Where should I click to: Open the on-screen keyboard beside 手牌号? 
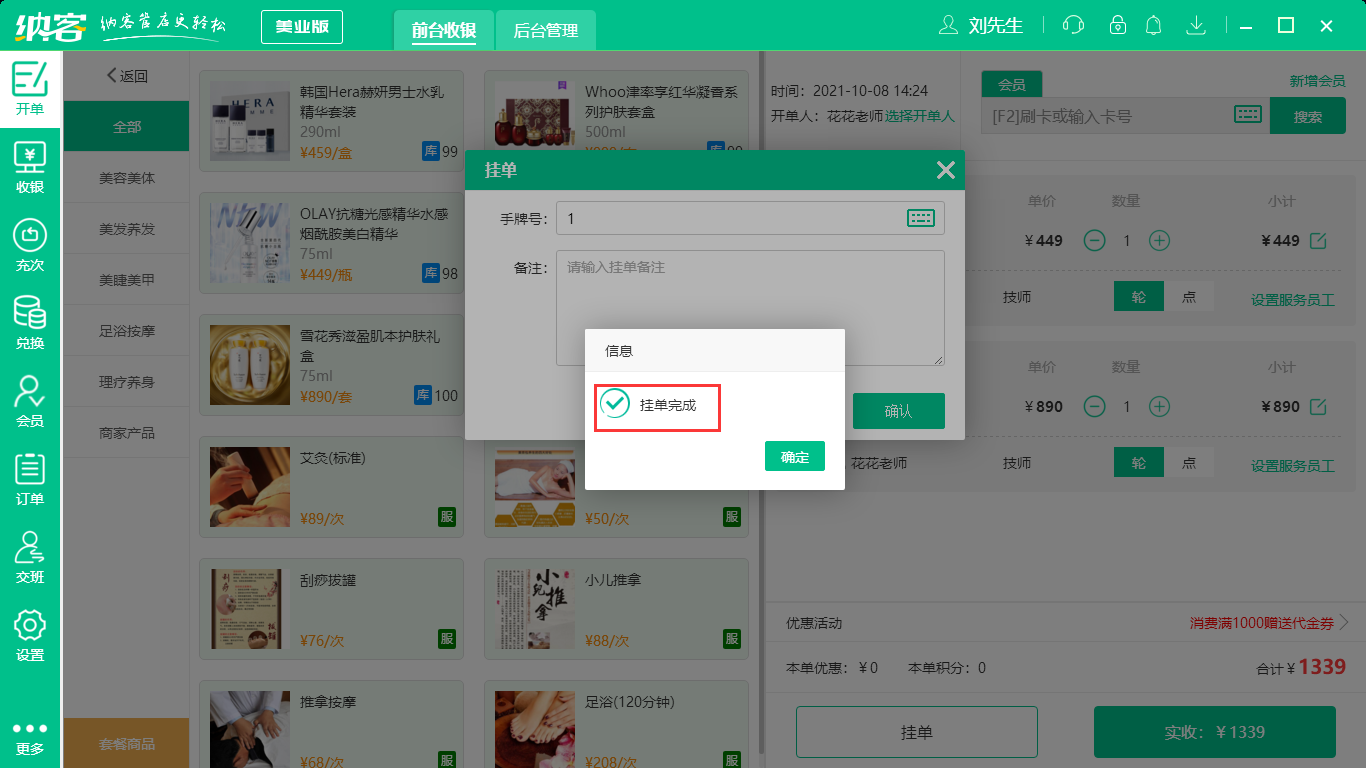click(x=919, y=217)
